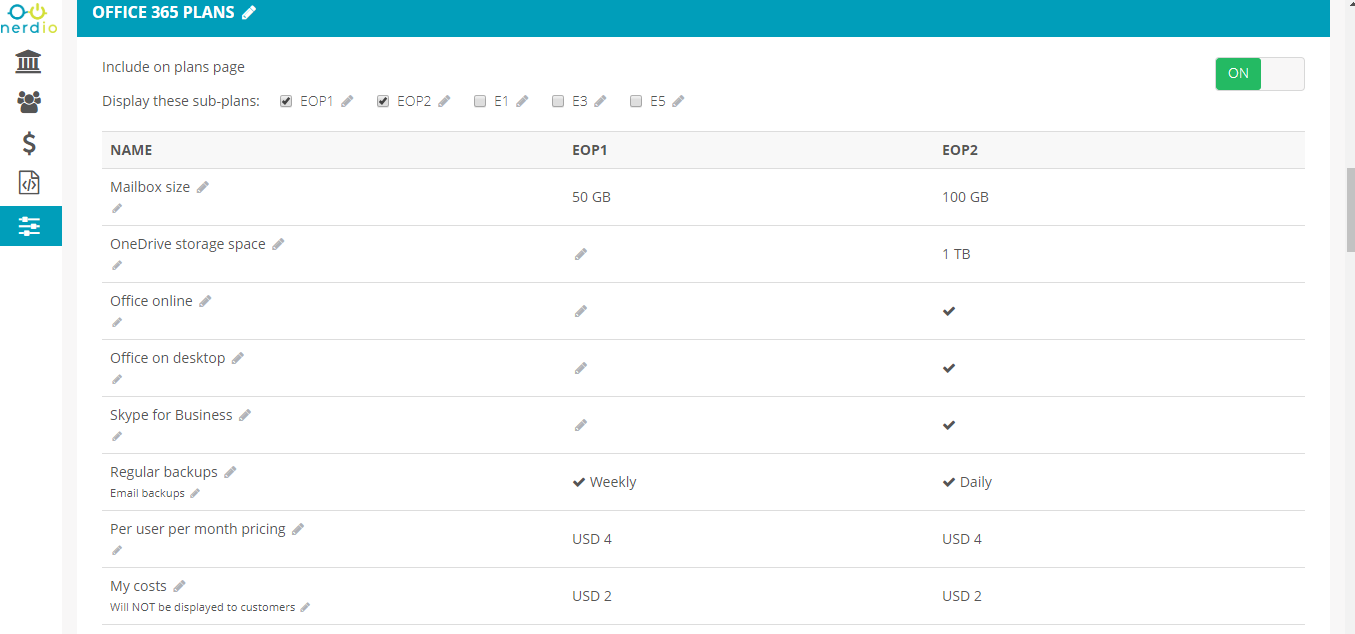Click pencil next to Per user per month pricing
Screen dimensions: 1355x634
[298, 529]
